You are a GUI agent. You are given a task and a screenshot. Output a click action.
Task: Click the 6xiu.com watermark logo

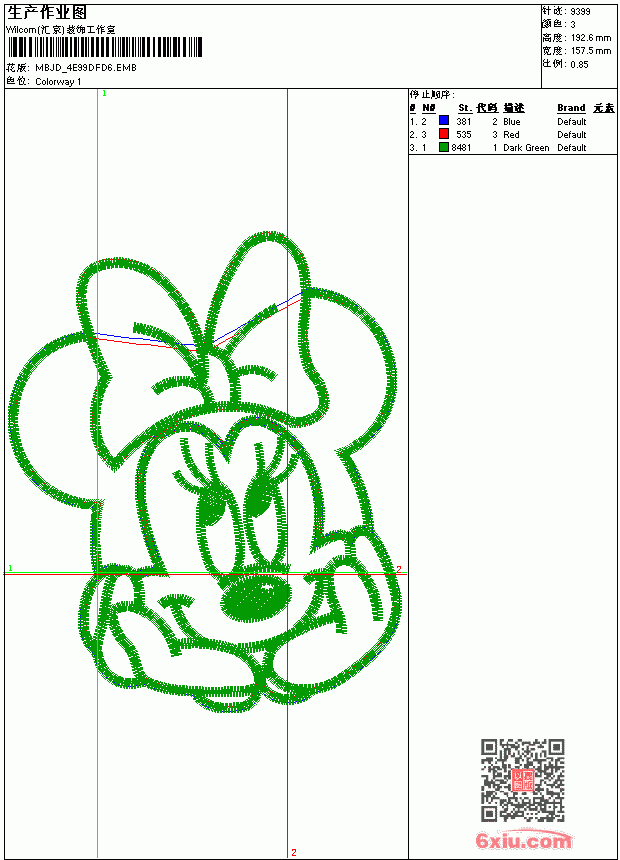pyautogui.click(x=523, y=840)
